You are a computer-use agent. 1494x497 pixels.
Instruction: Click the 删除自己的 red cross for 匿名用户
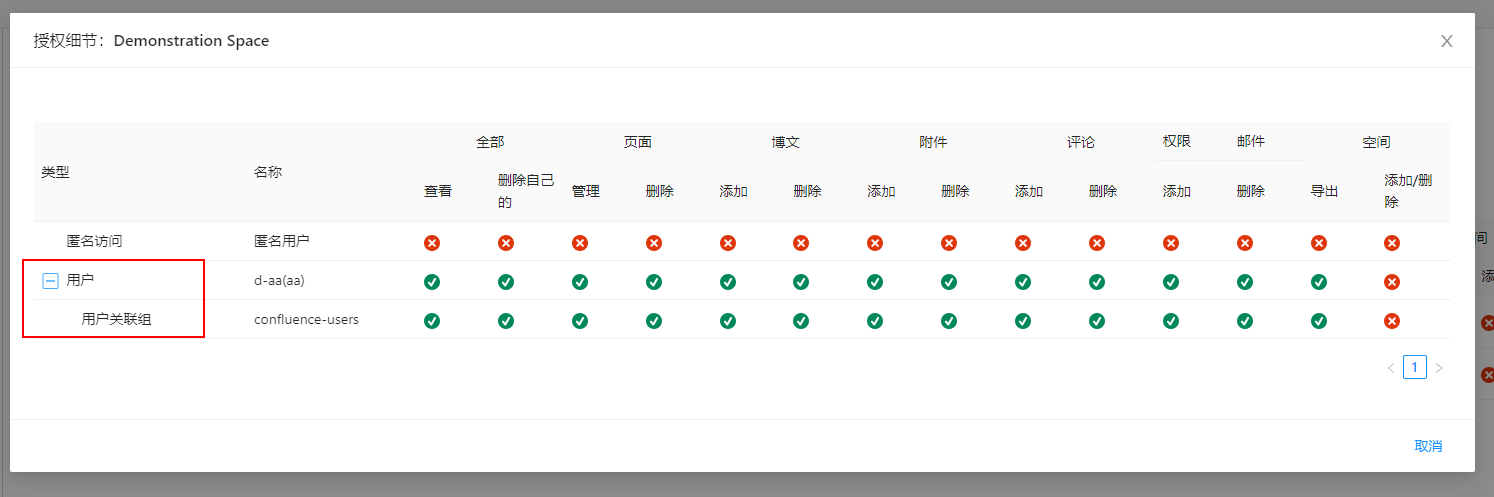[x=506, y=243]
